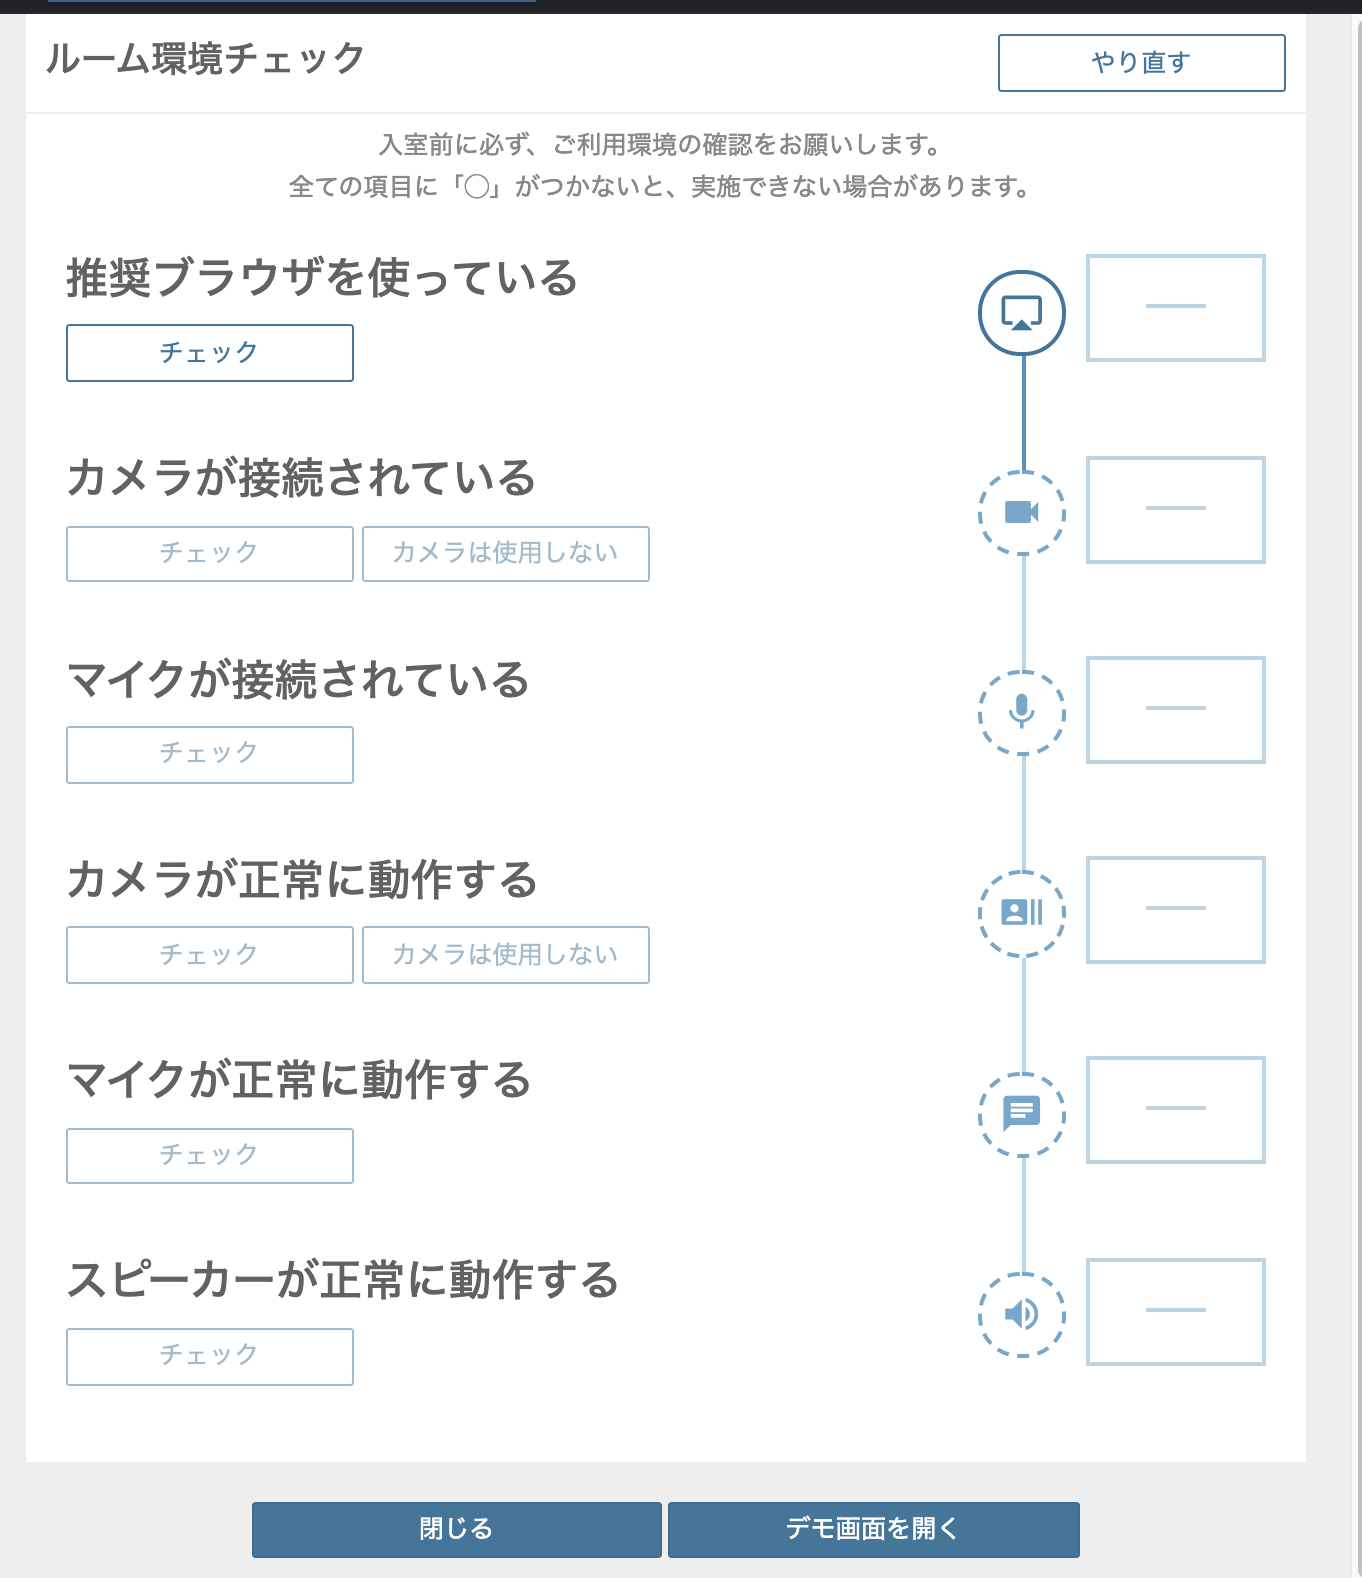Viewport: 1362px width, 1578px height.
Task: Click チェック under マイクが接続されている
Action: pyautogui.click(x=209, y=754)
